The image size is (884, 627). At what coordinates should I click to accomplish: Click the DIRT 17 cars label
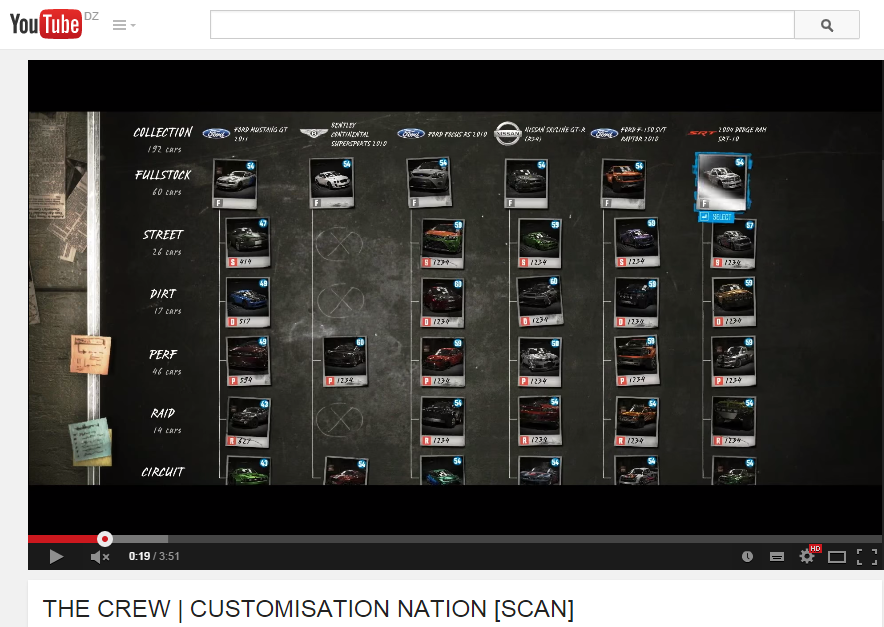pyautogui.click(x=164, y=302)
